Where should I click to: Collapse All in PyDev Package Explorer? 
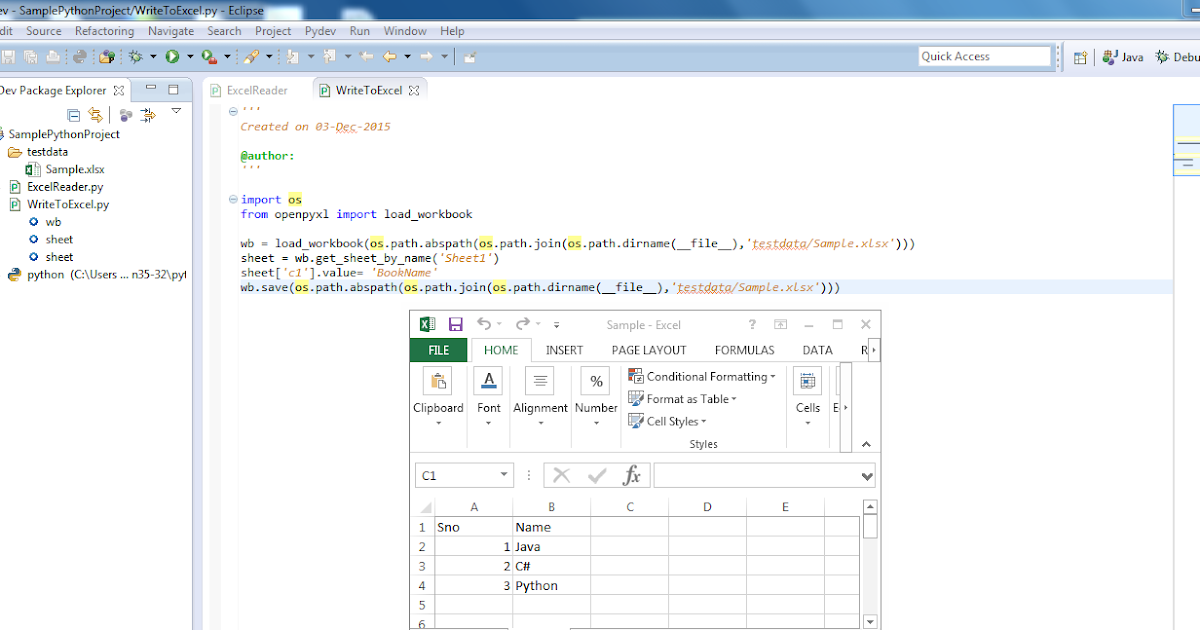[x=74, y=113]
